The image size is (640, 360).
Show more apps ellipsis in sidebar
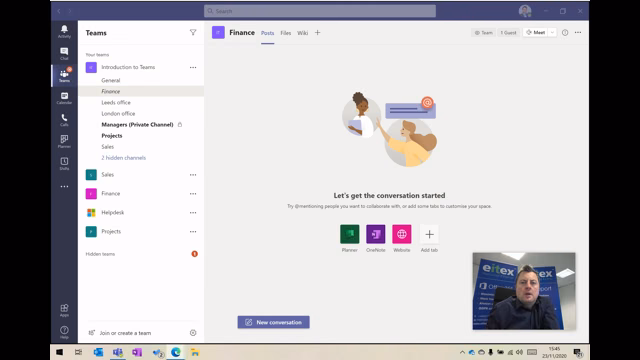[x=64, y=187]
